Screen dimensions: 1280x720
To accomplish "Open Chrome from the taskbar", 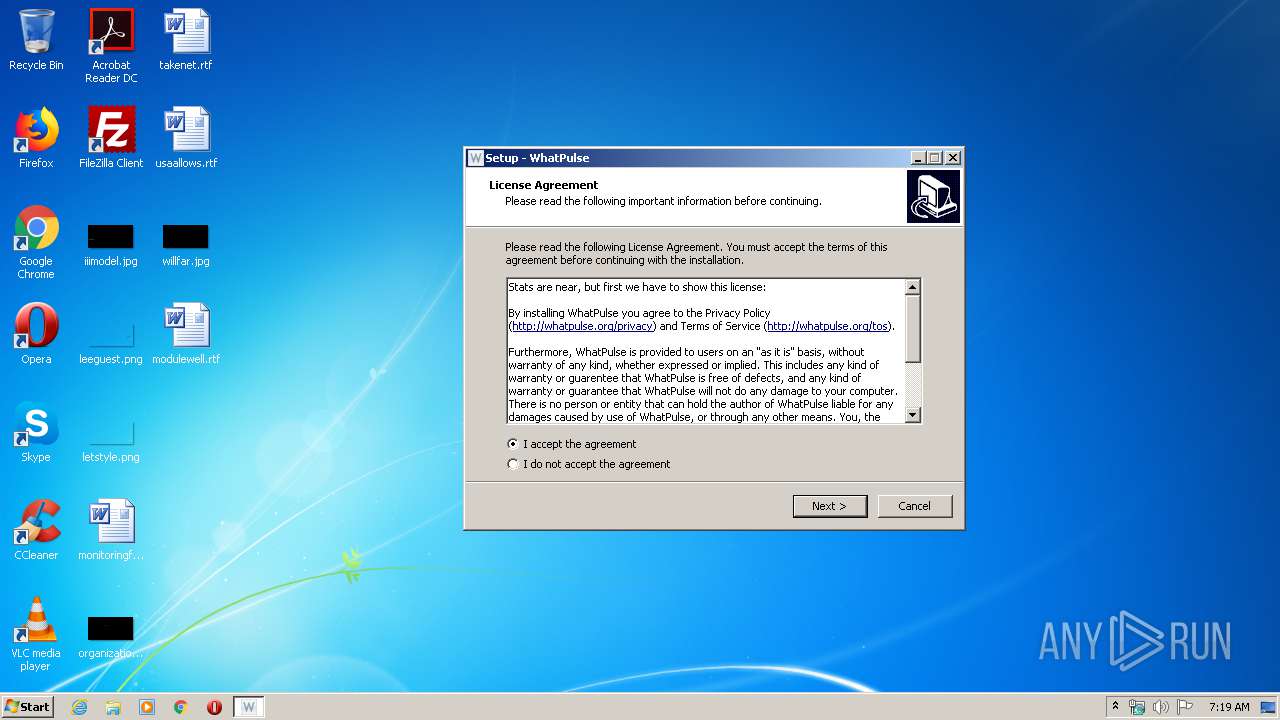I will point(181,707).
